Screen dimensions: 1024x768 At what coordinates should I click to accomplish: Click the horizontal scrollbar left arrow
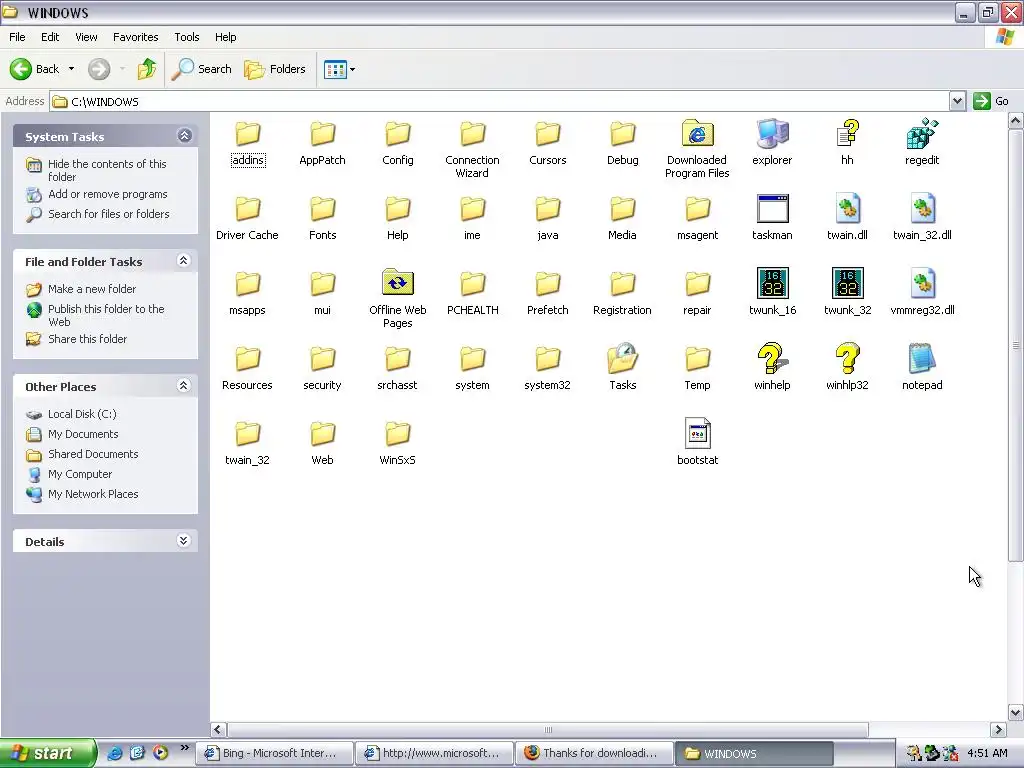[218, 729]
